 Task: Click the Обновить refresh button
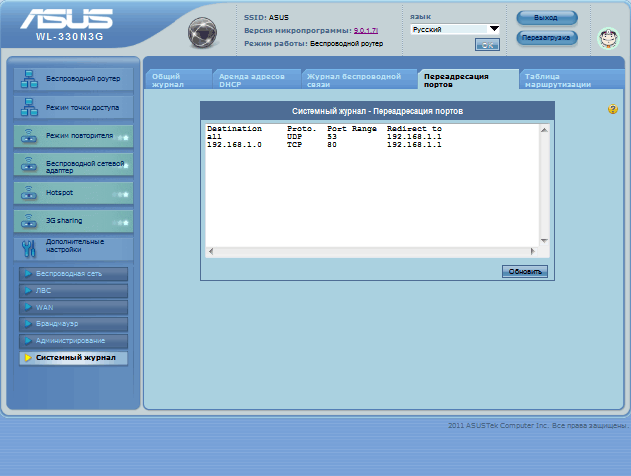pyautogui.click(x=525, y=271)
